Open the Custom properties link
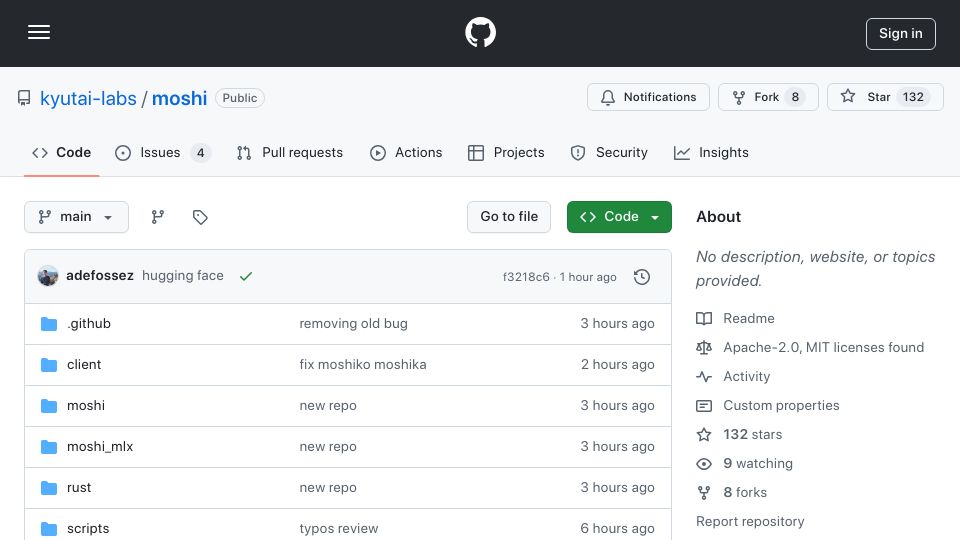 (x=781, y=405)
